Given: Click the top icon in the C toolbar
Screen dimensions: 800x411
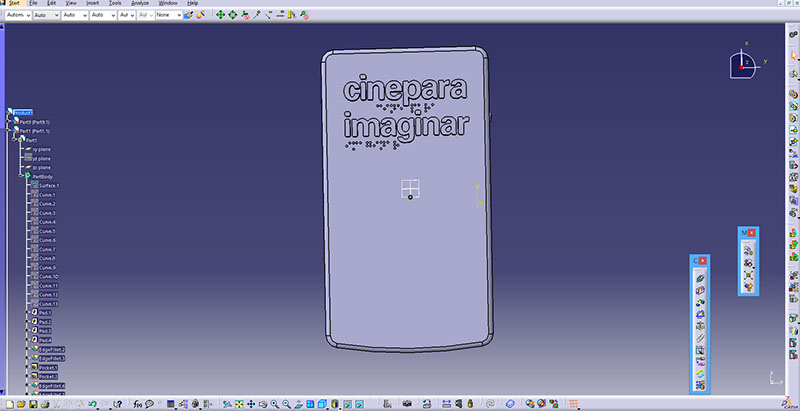Looking at the screenshot, I should click(700, 278).
